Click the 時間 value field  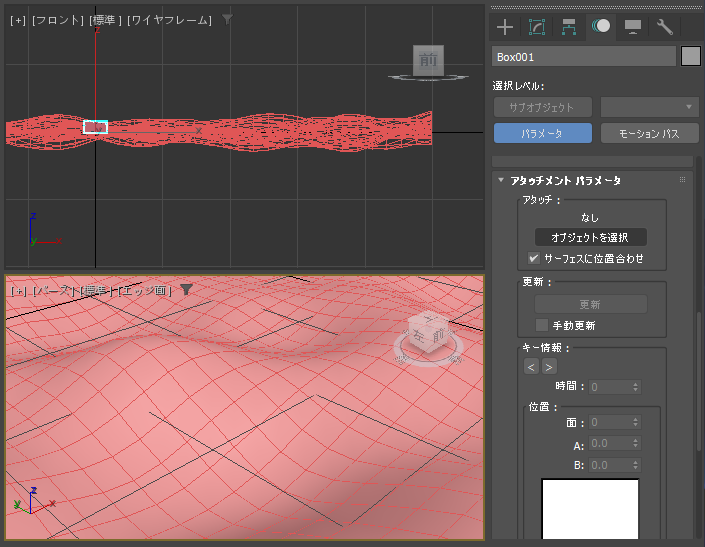[x=610, y=387]
